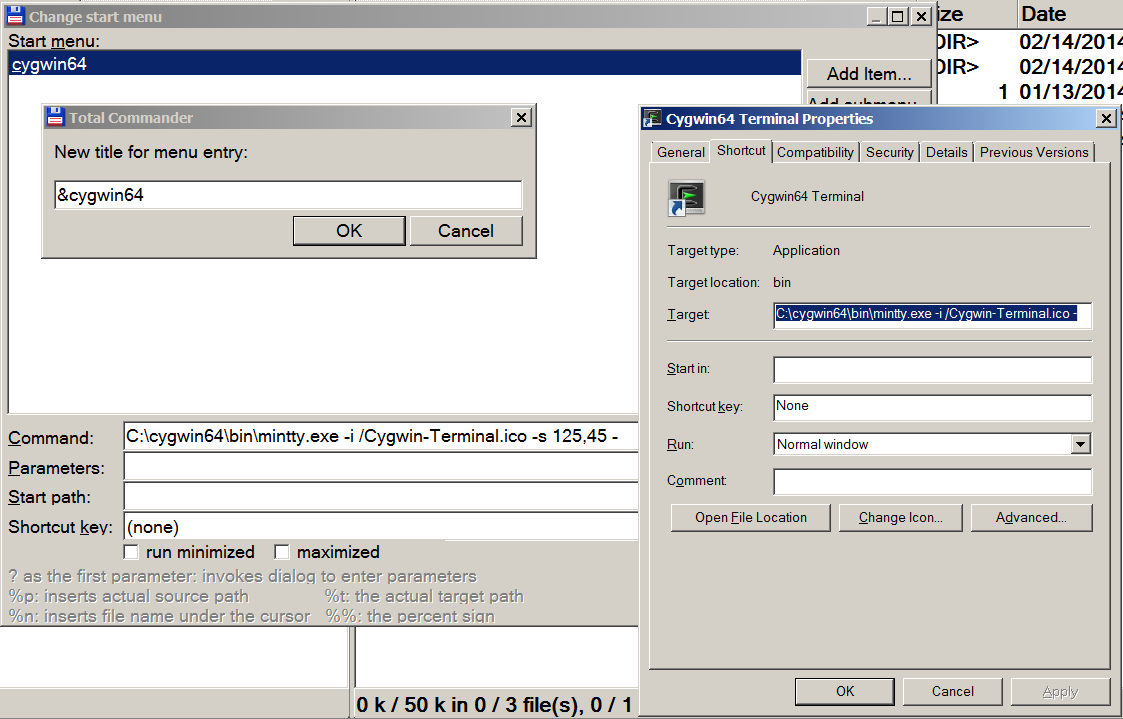Click the Change Icon... button
This screenshot has width=1123, height=719.
pyautogui.click(x=900, y=517)
